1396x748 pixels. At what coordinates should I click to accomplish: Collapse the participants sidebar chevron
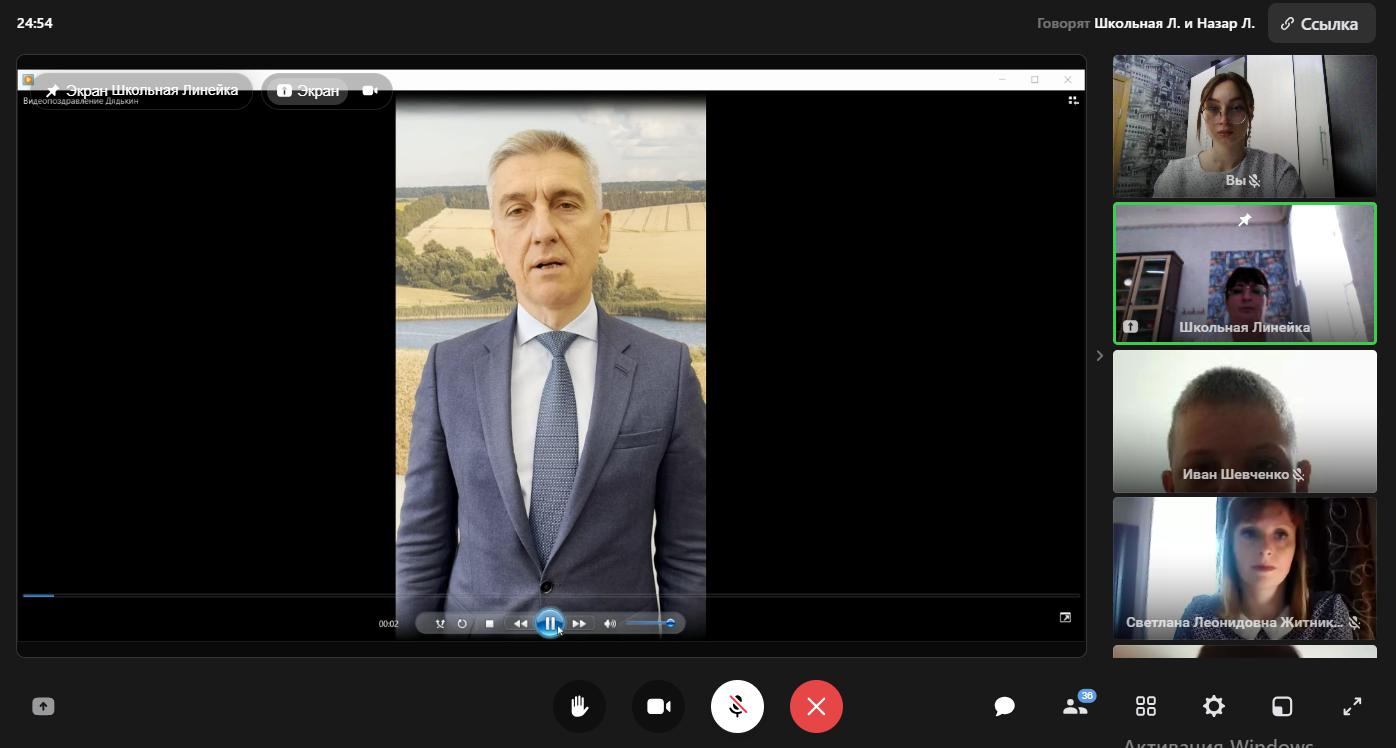tap(1100, 355)
